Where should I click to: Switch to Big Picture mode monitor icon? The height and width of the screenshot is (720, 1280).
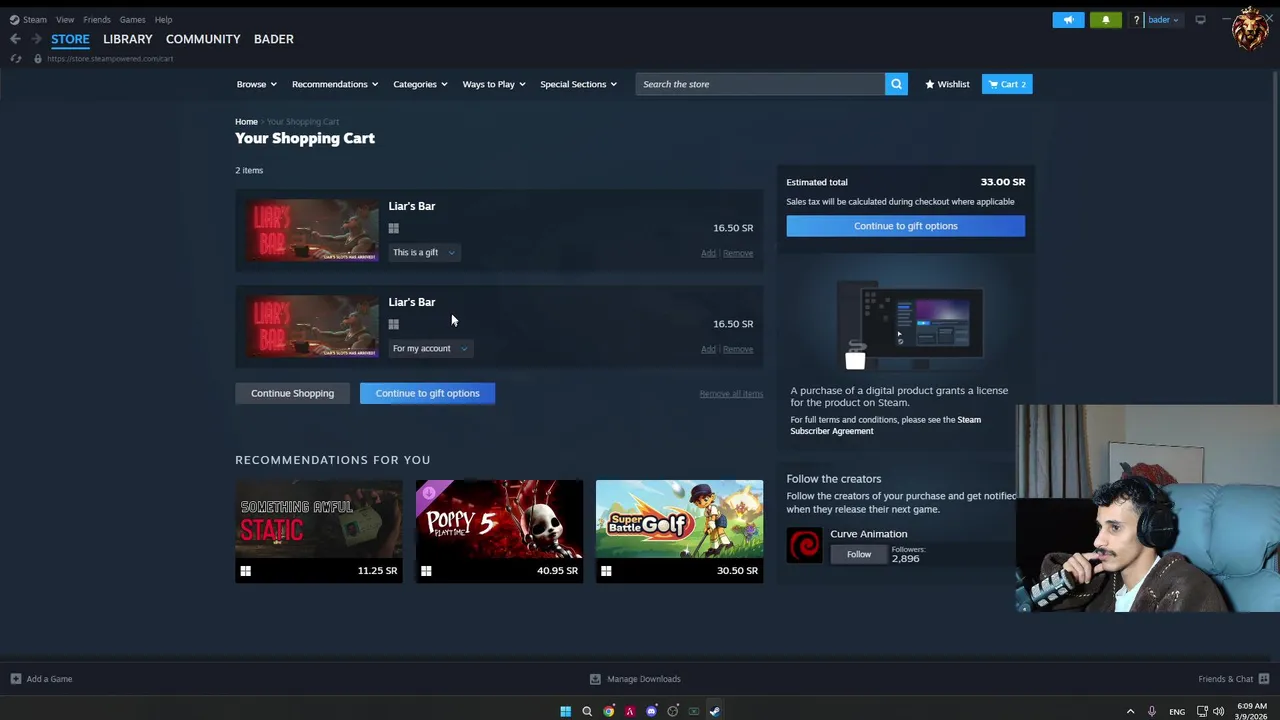tap(1200, 20)
